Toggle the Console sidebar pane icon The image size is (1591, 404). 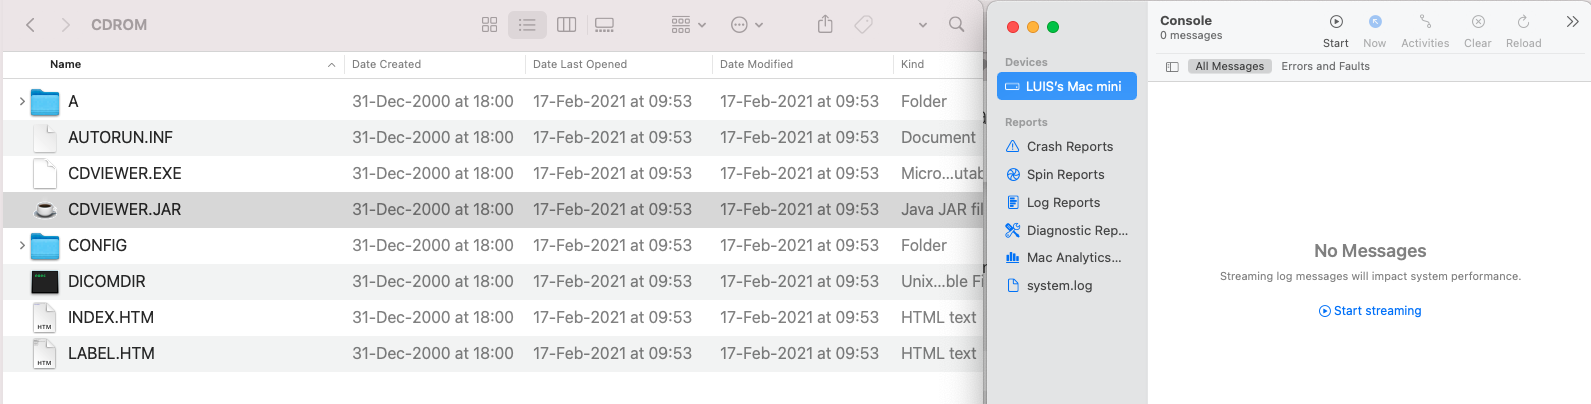pos(1172,66)
